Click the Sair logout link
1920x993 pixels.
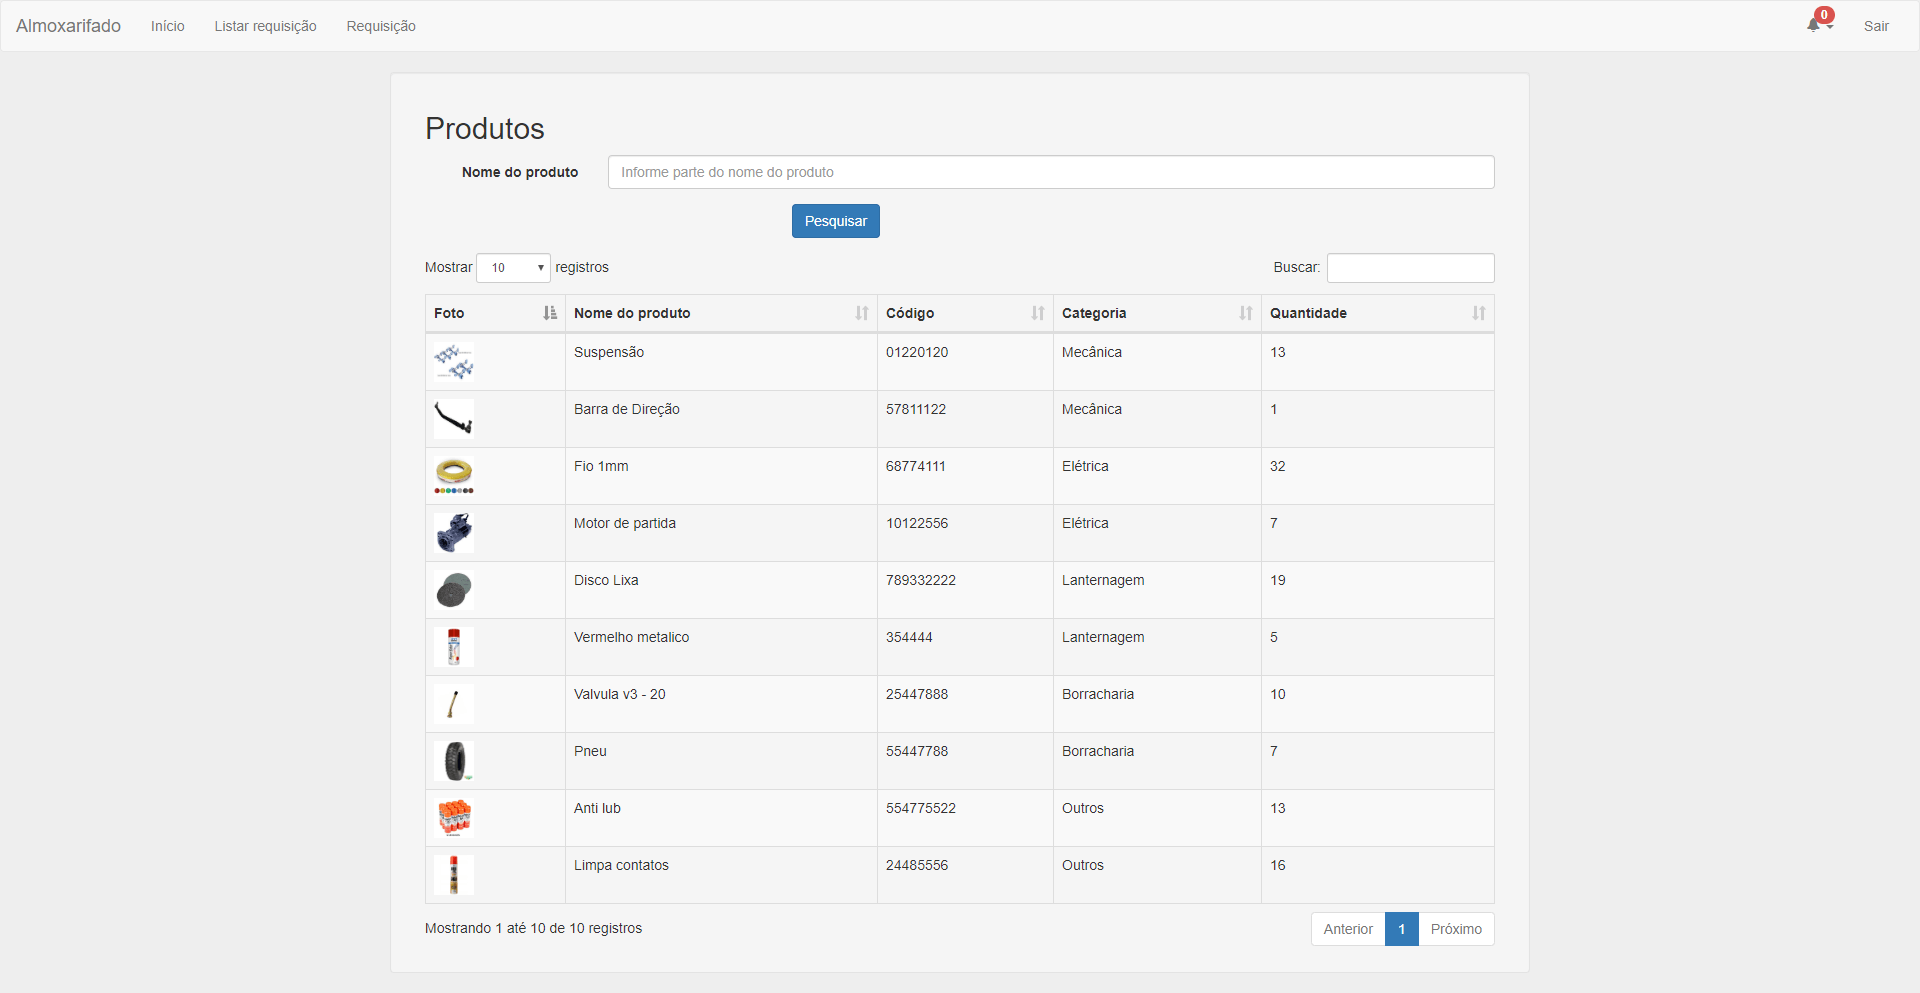pyautogui.click(x=1875, y=26)
